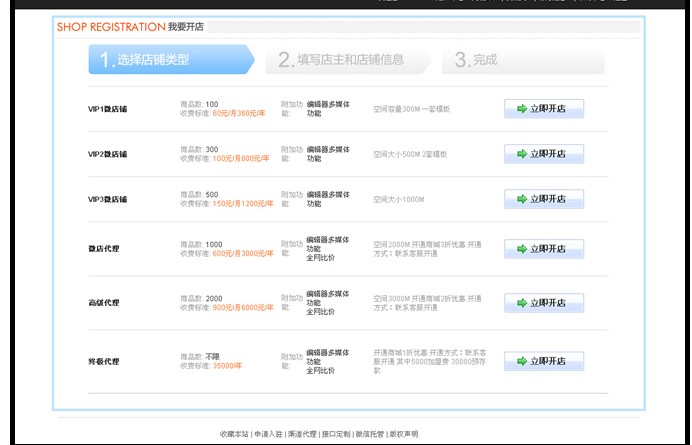Click 空间大小1000M description
Screen dimensions: 692x445
pos(399,200)
